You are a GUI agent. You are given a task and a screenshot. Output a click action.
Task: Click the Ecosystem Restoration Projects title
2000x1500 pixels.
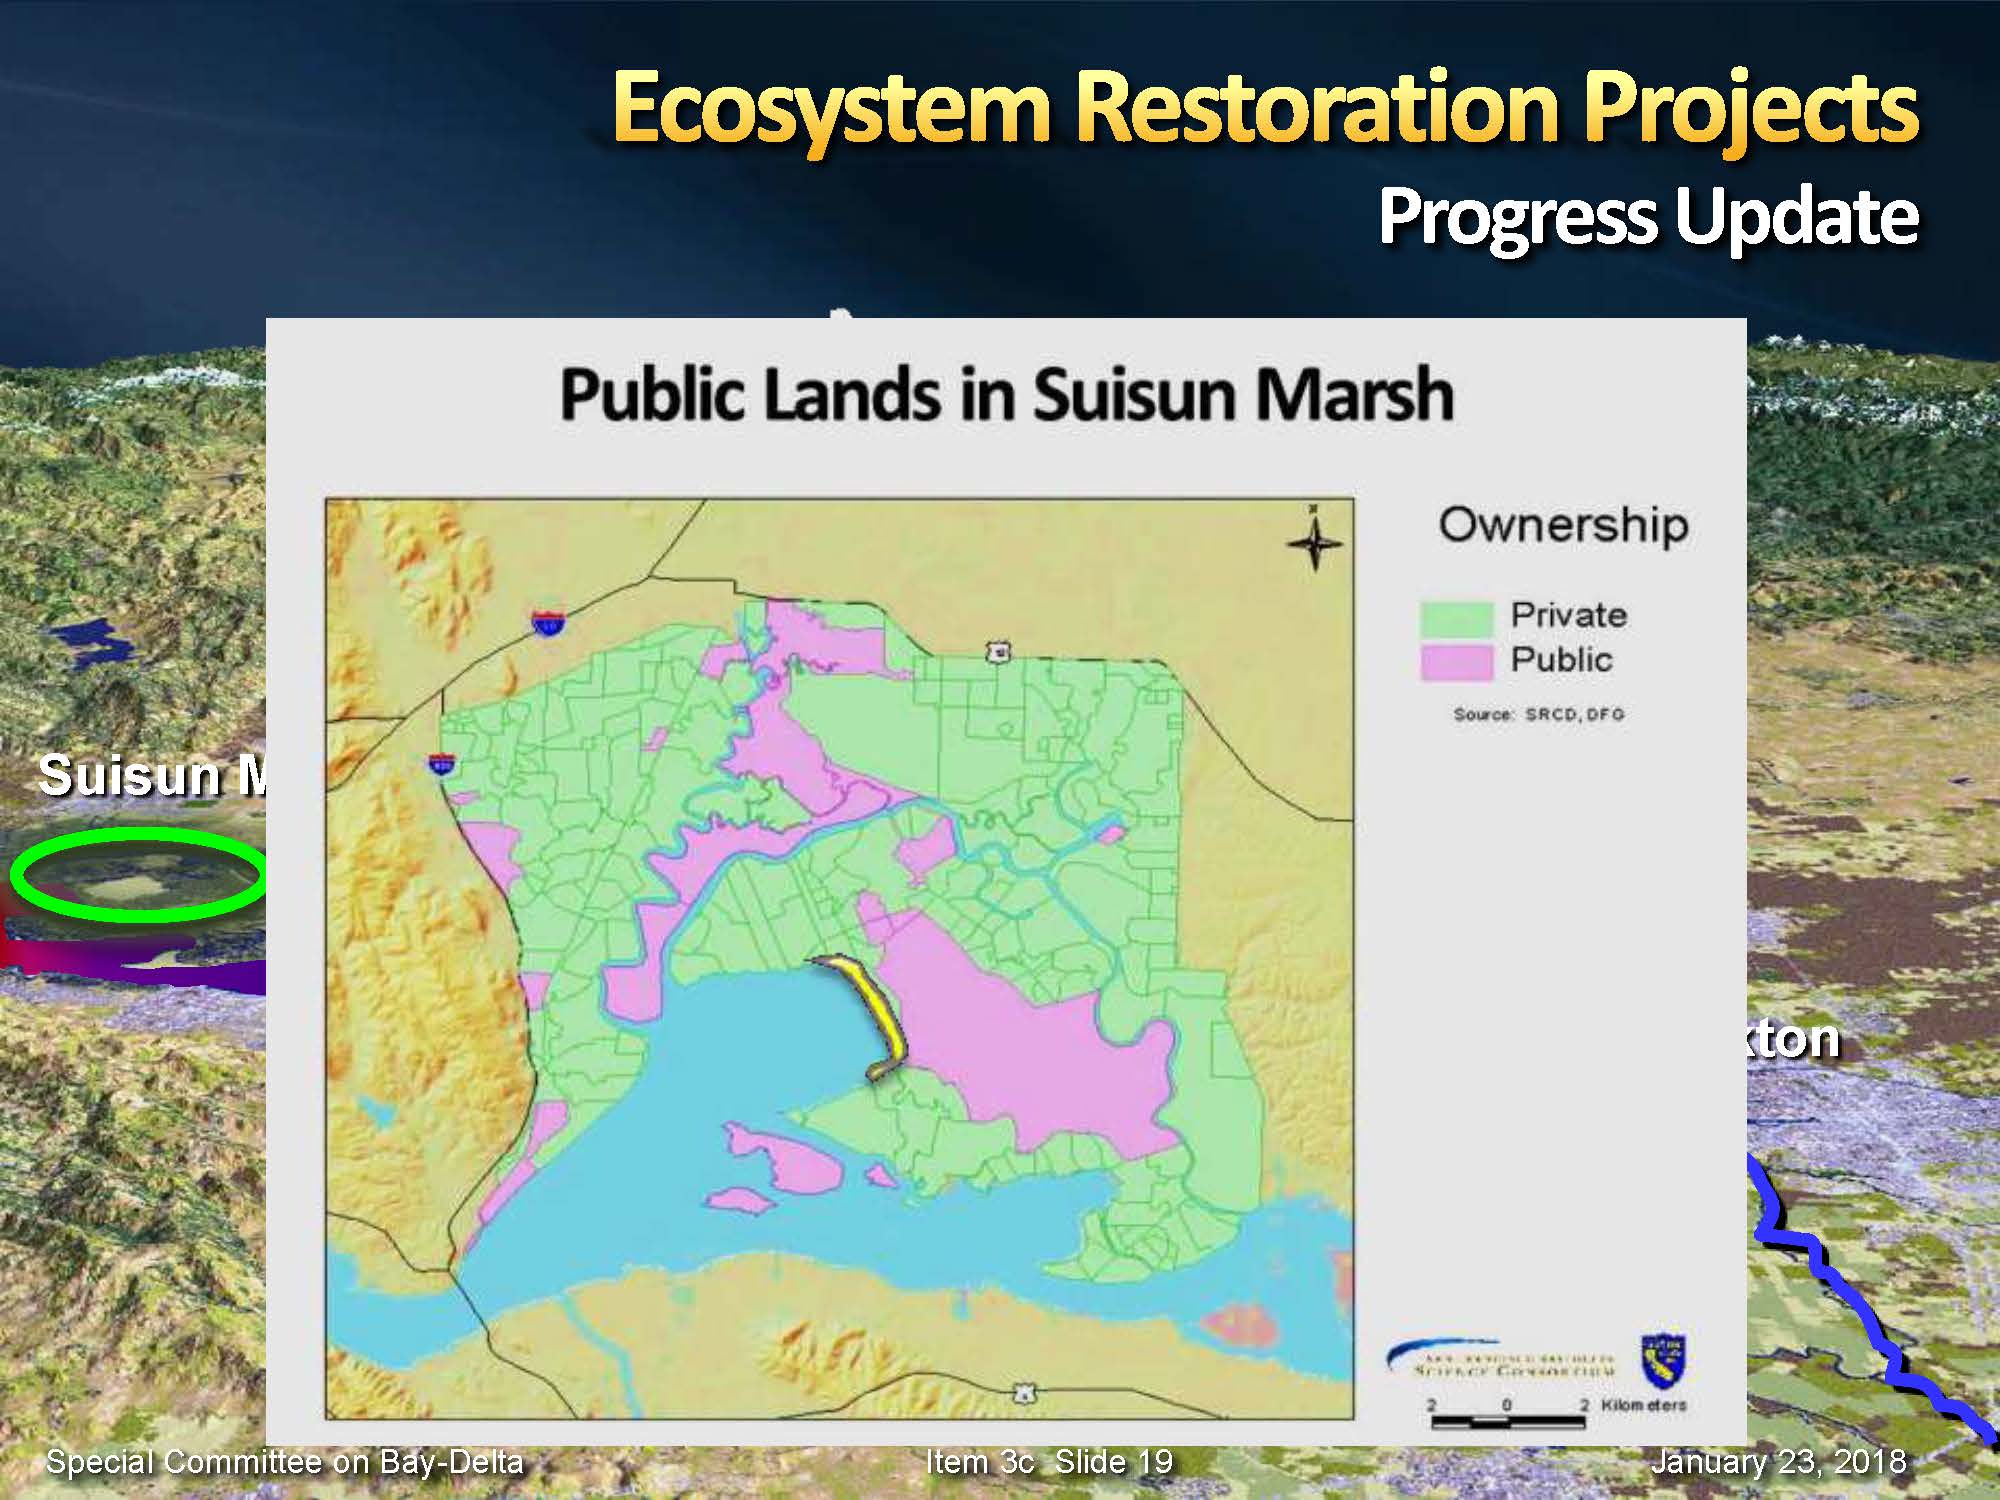coord(1265,108)
